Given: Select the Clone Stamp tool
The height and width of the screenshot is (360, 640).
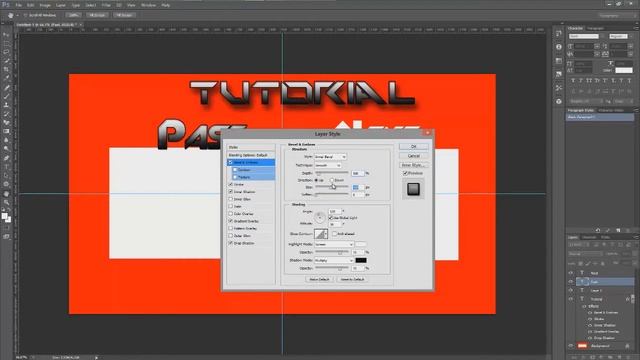Looking at the screenshot, I should point(6,105).
